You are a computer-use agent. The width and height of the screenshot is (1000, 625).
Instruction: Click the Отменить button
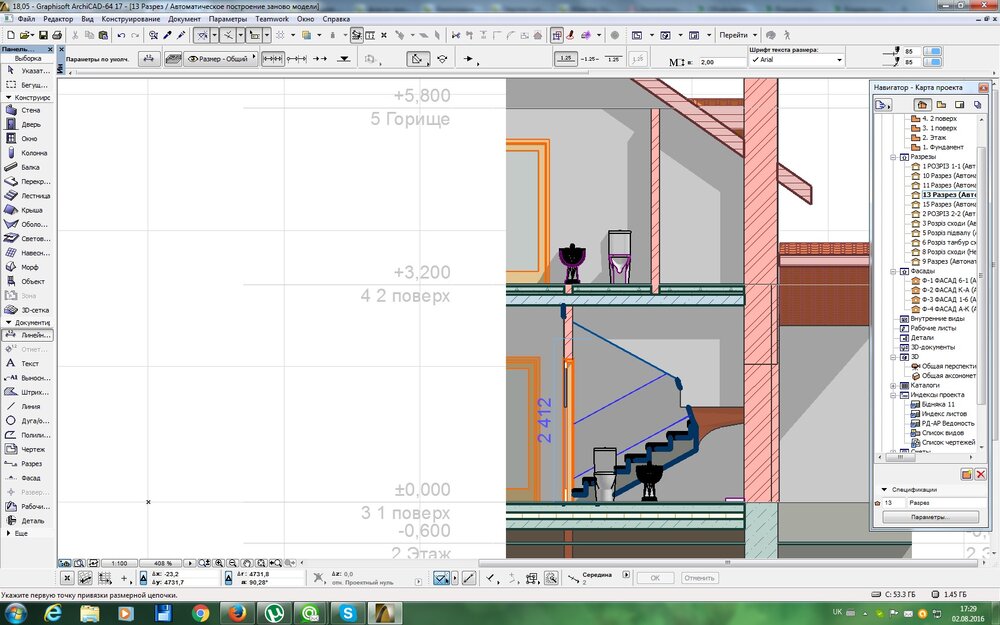699,578
